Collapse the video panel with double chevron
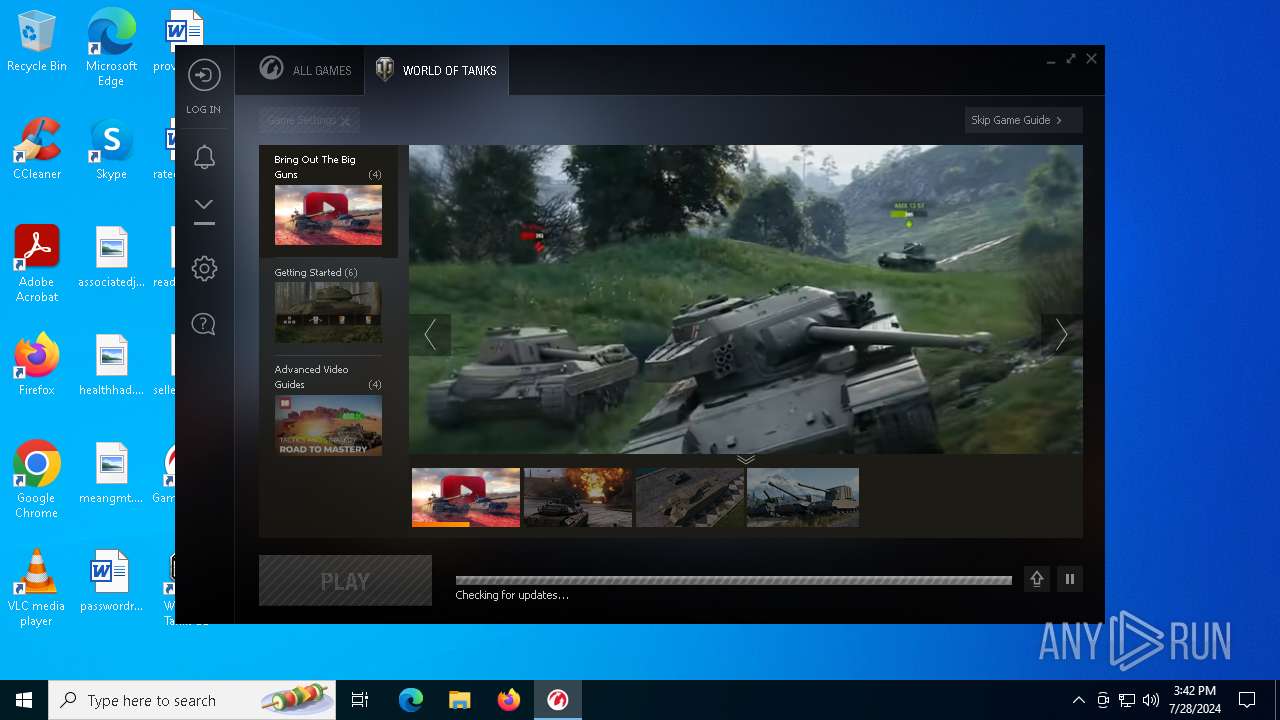Image resolution: width=1280 pixels, height=720 pixels. tap(746, 460)
